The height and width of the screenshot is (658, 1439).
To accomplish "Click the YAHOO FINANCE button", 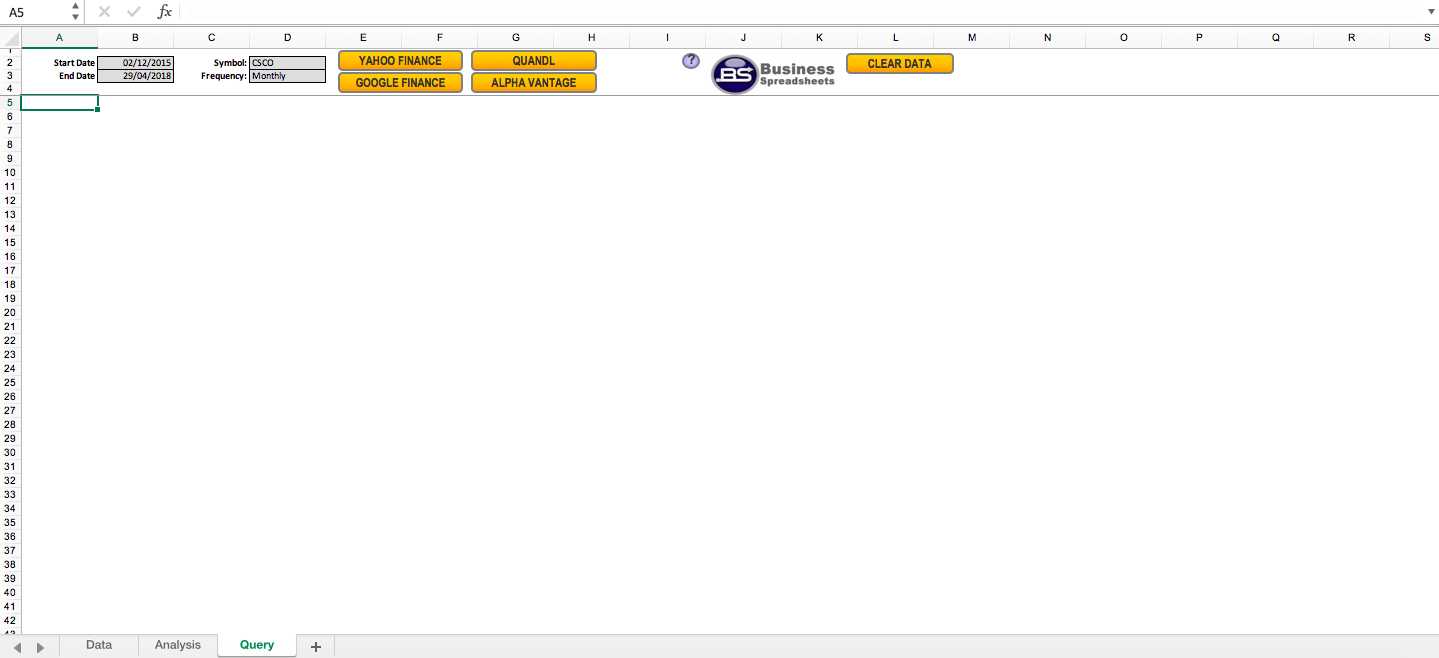I will point(400,61).
